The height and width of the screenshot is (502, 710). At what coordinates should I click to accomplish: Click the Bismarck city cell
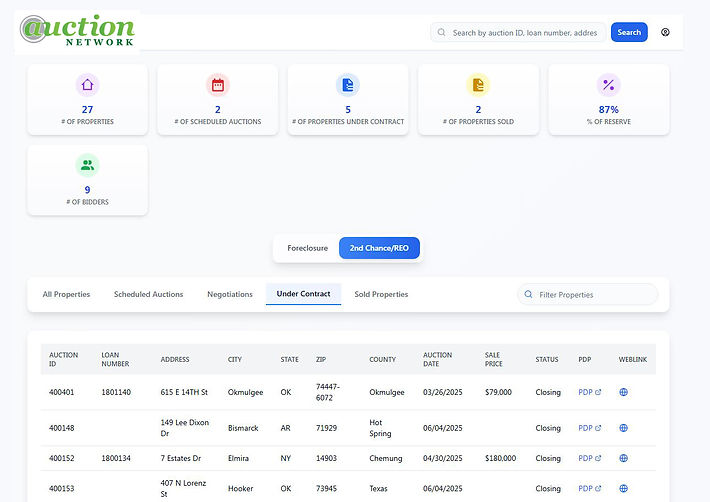click(243, 428)
